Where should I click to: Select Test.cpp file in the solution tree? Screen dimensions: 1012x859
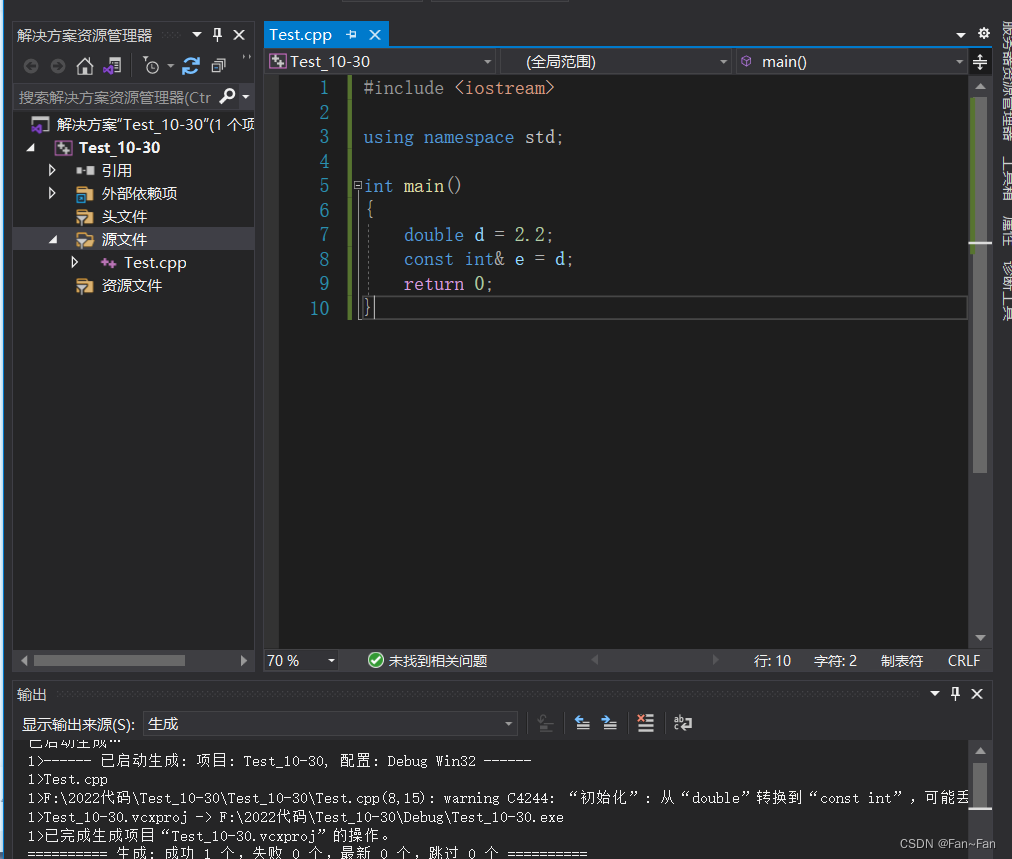(x=155, y=263)
